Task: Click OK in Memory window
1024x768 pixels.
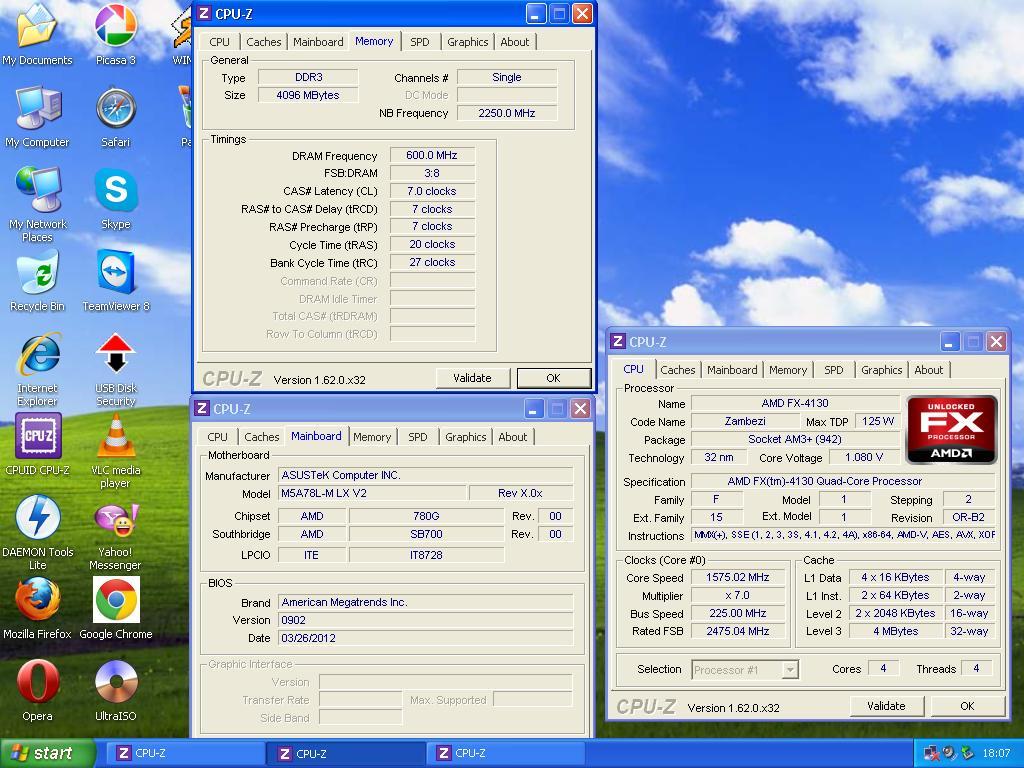Action: pos(553,377)
